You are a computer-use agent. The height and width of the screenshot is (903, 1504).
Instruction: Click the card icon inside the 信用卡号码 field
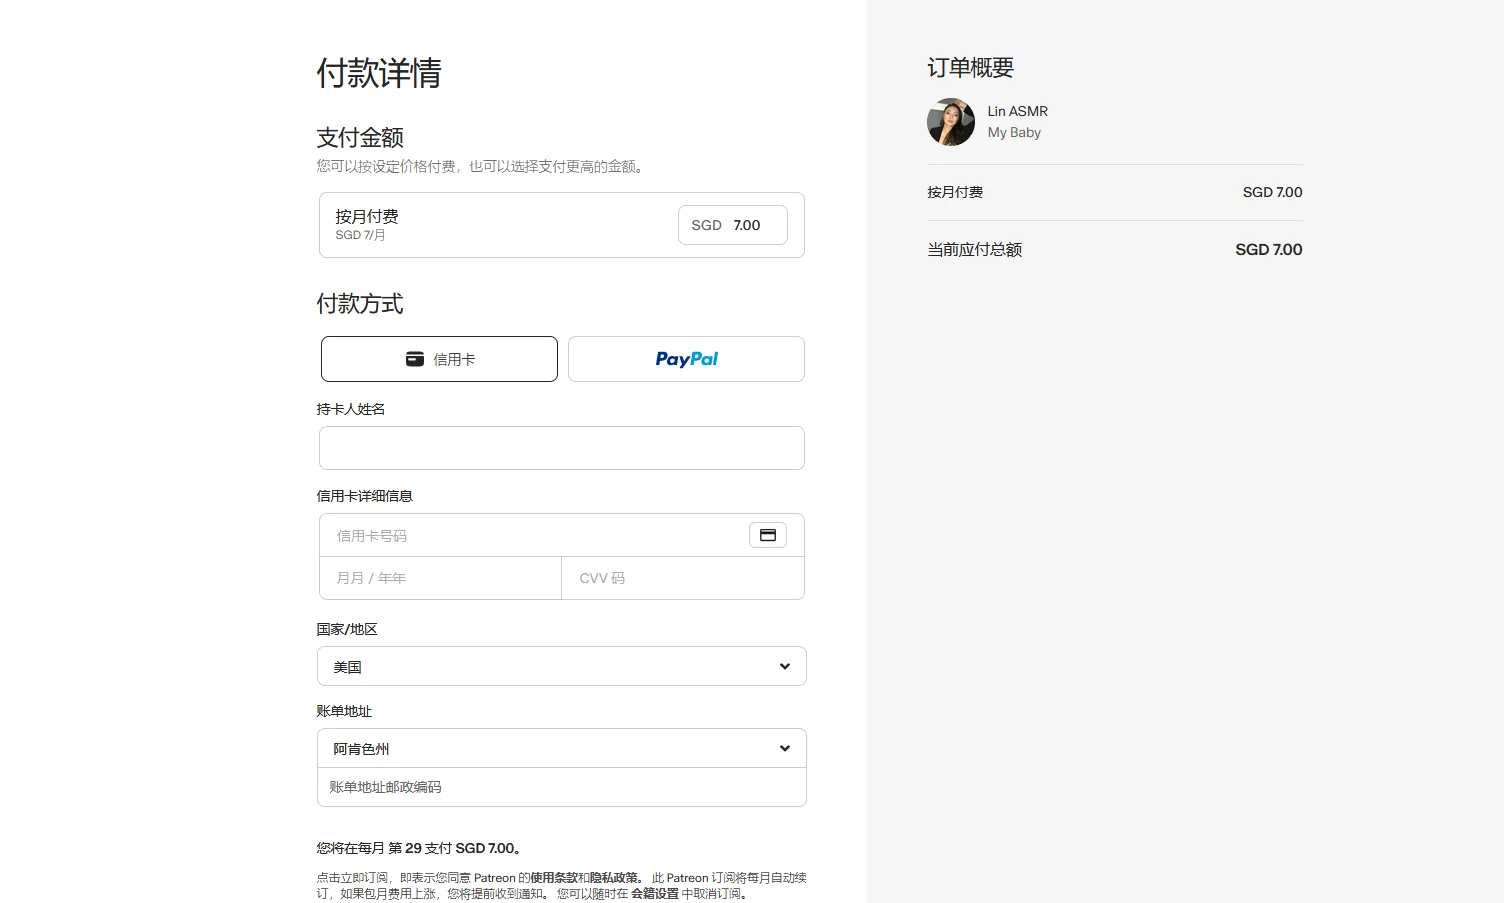[768, 534]
